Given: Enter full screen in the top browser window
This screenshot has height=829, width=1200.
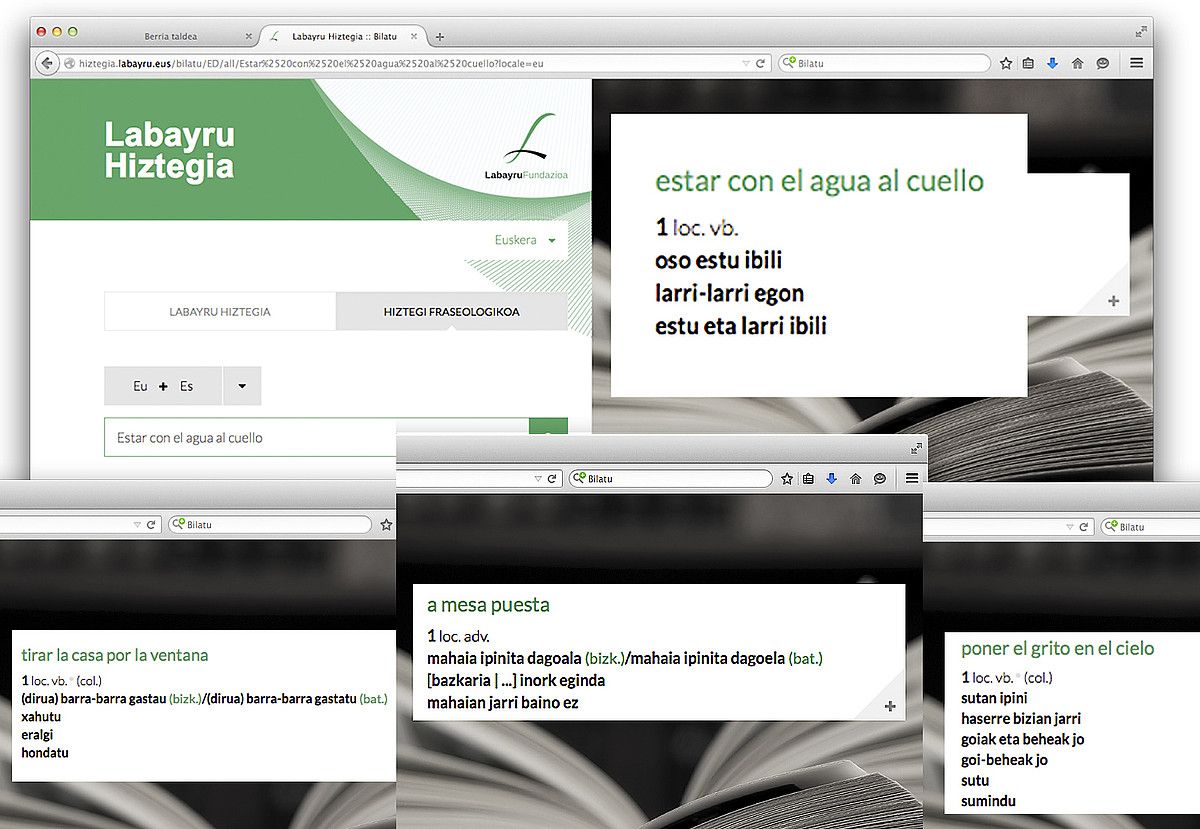Looking at the screenshot, I should pyautogui.click(x=1141, y=32).
